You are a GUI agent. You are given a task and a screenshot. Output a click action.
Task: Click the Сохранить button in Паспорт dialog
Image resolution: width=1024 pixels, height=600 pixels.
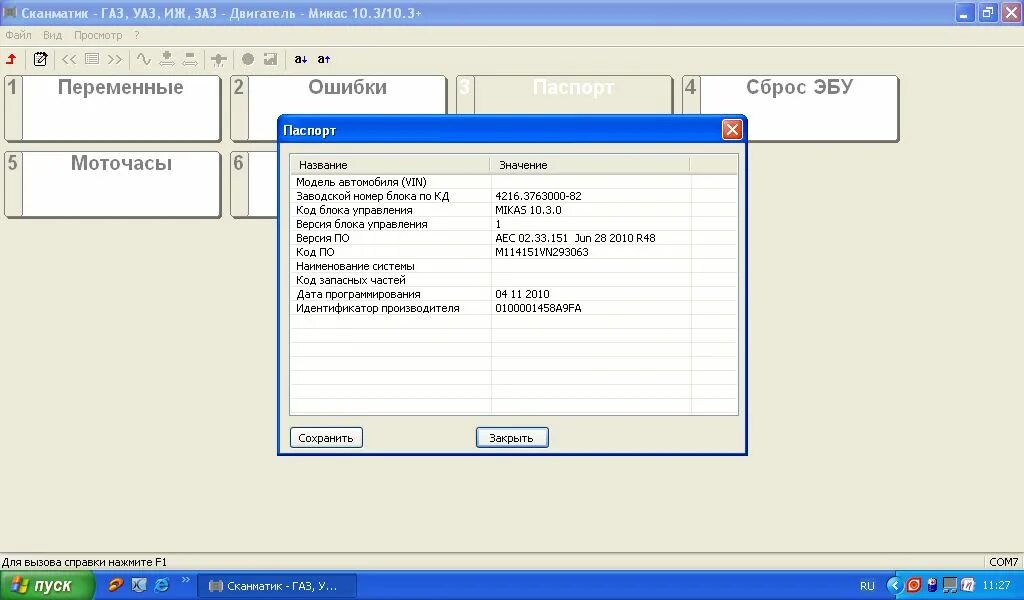pyautogui.click(x=326, y=438)
